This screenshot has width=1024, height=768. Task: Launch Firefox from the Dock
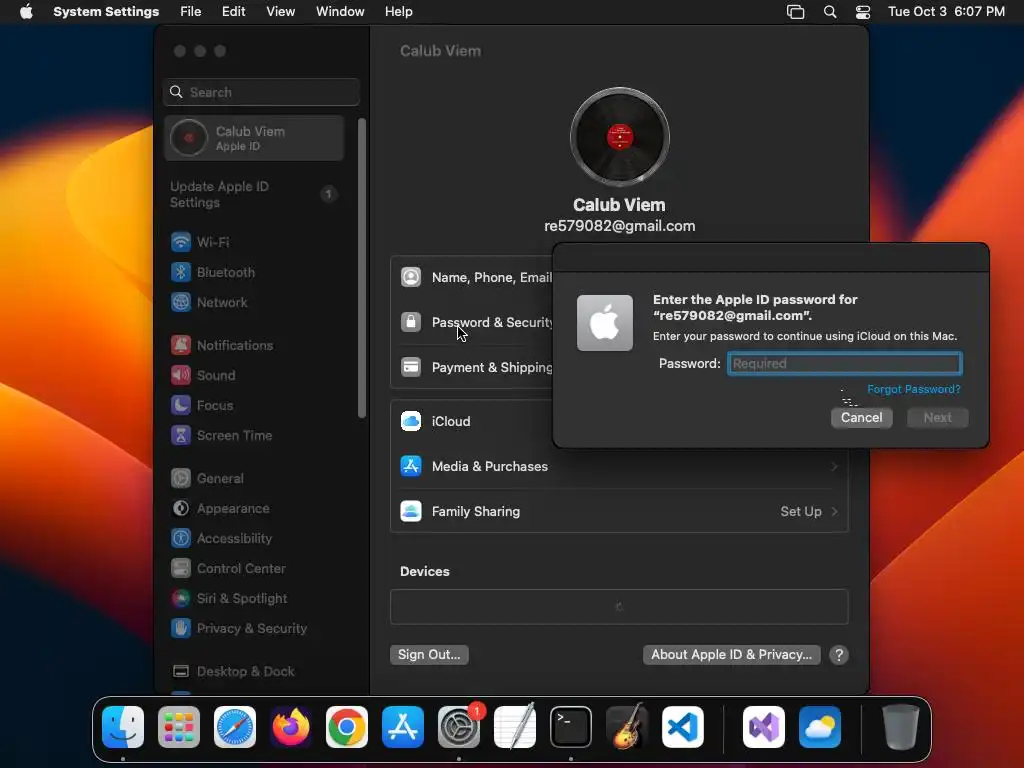(x=291, y=727)
